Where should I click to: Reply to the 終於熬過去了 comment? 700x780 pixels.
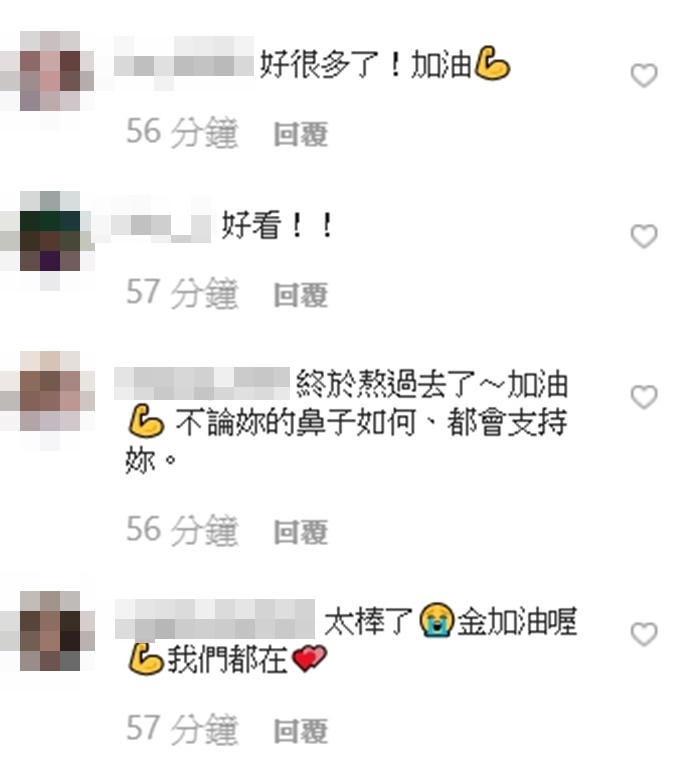click(x=301, y=532)
